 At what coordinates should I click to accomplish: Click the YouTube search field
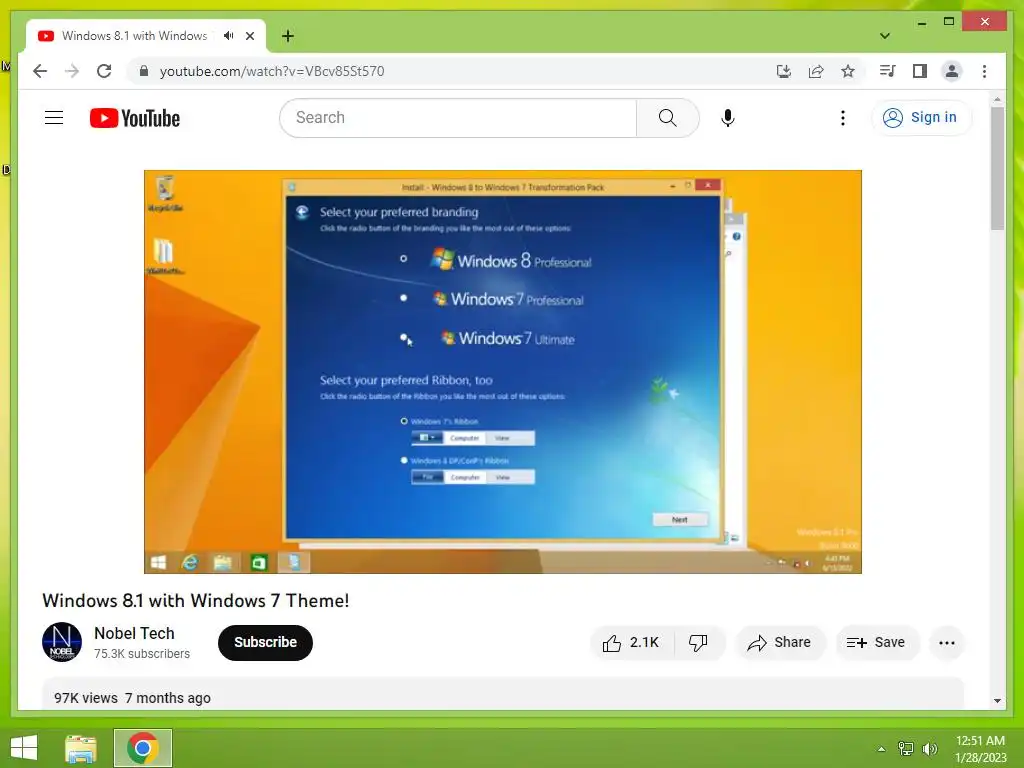pos(458,118)
